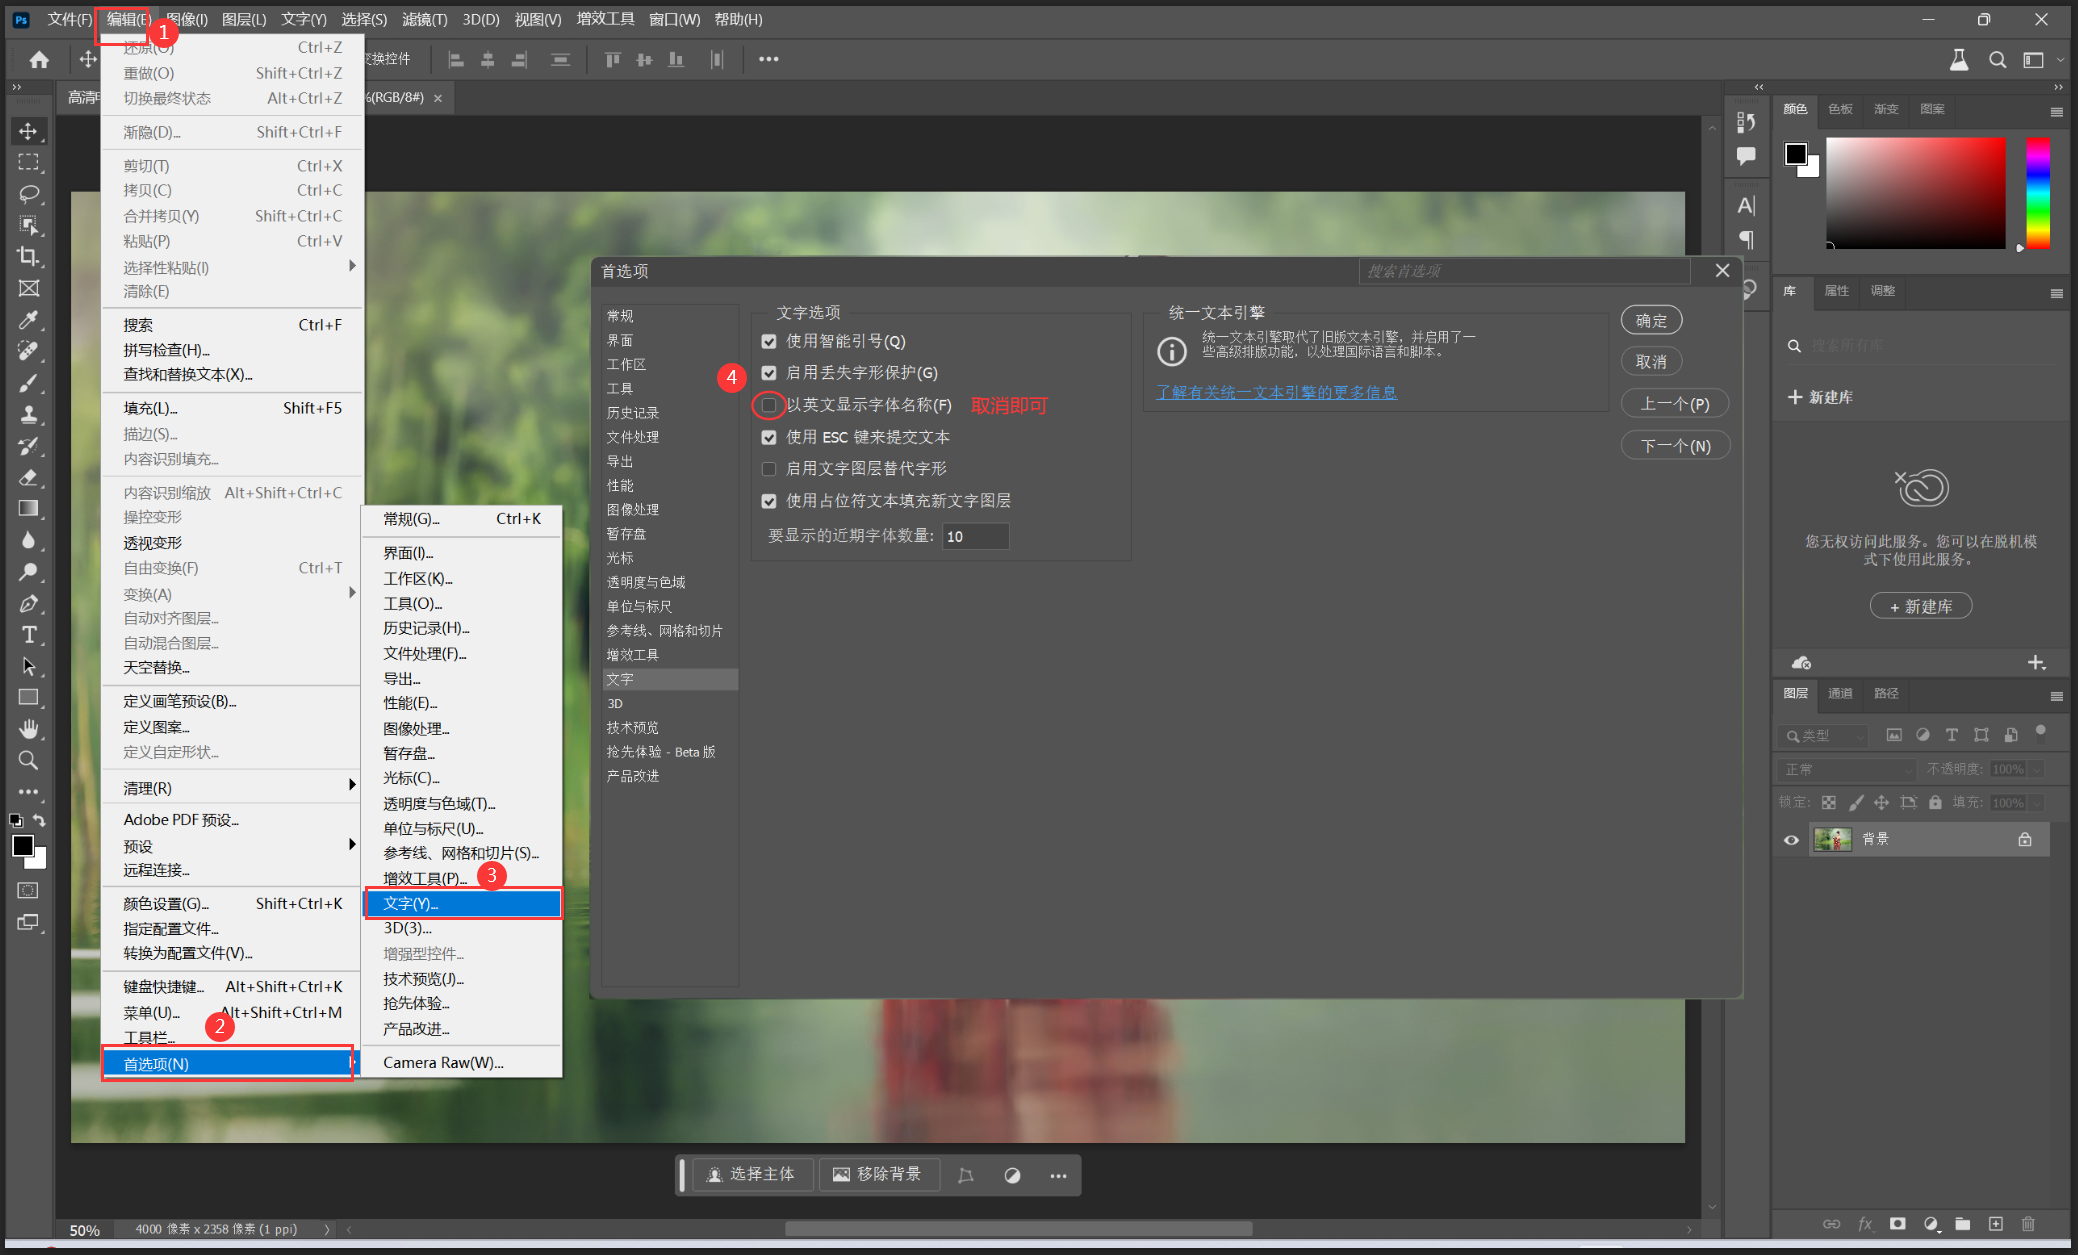This screenshot has width=2078, height=1255.
Task: Uncheck 使用智能引号 checkbox
Action: tap(768, 341)
